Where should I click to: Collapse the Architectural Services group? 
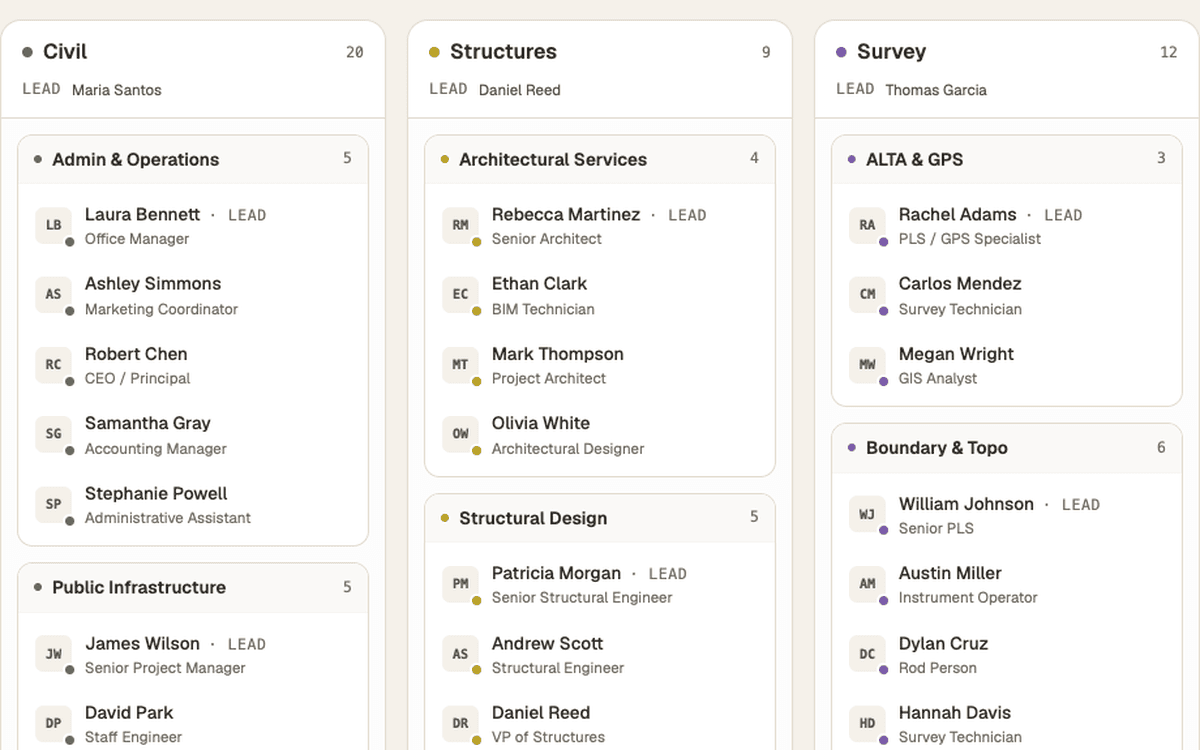600,160
